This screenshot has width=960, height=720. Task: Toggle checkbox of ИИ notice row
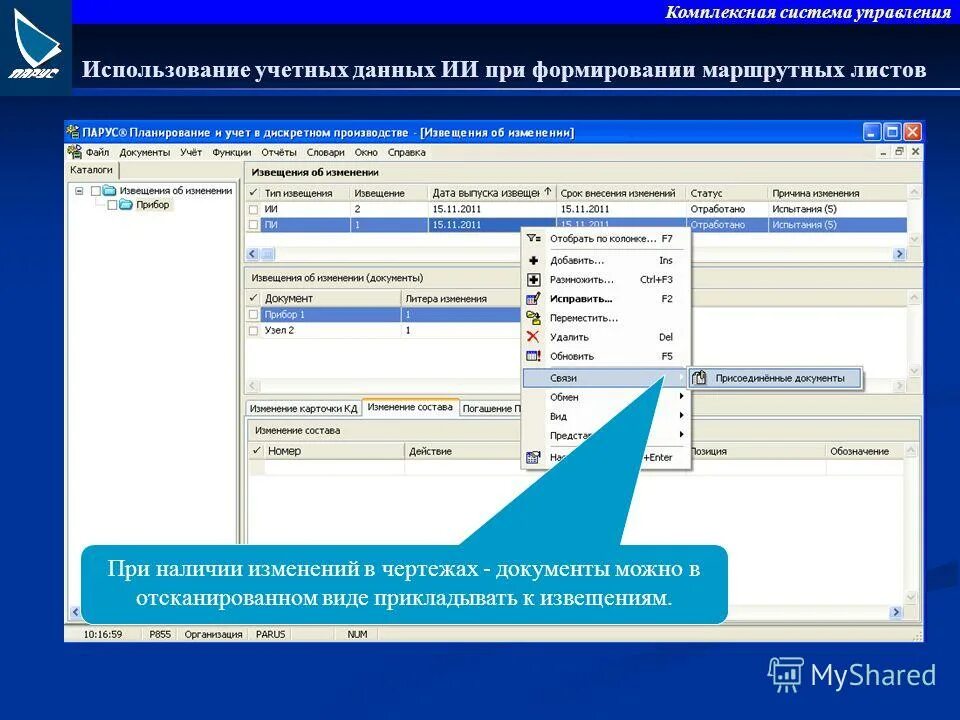click(253, 209)
